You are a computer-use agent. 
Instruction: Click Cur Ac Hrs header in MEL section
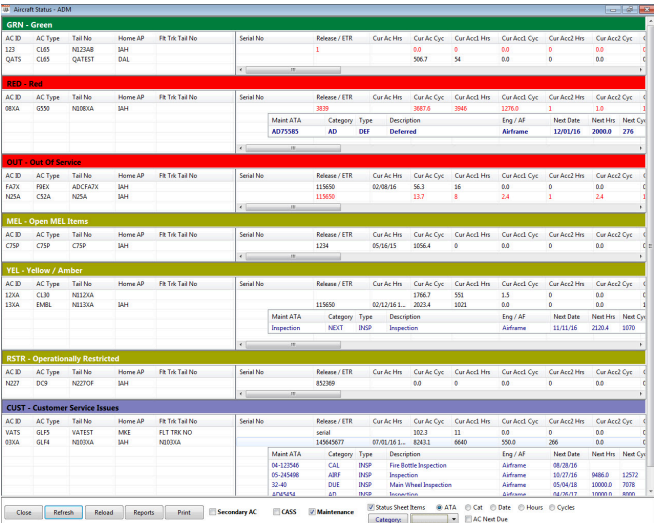pyautogui.click(x=390, y=234)
